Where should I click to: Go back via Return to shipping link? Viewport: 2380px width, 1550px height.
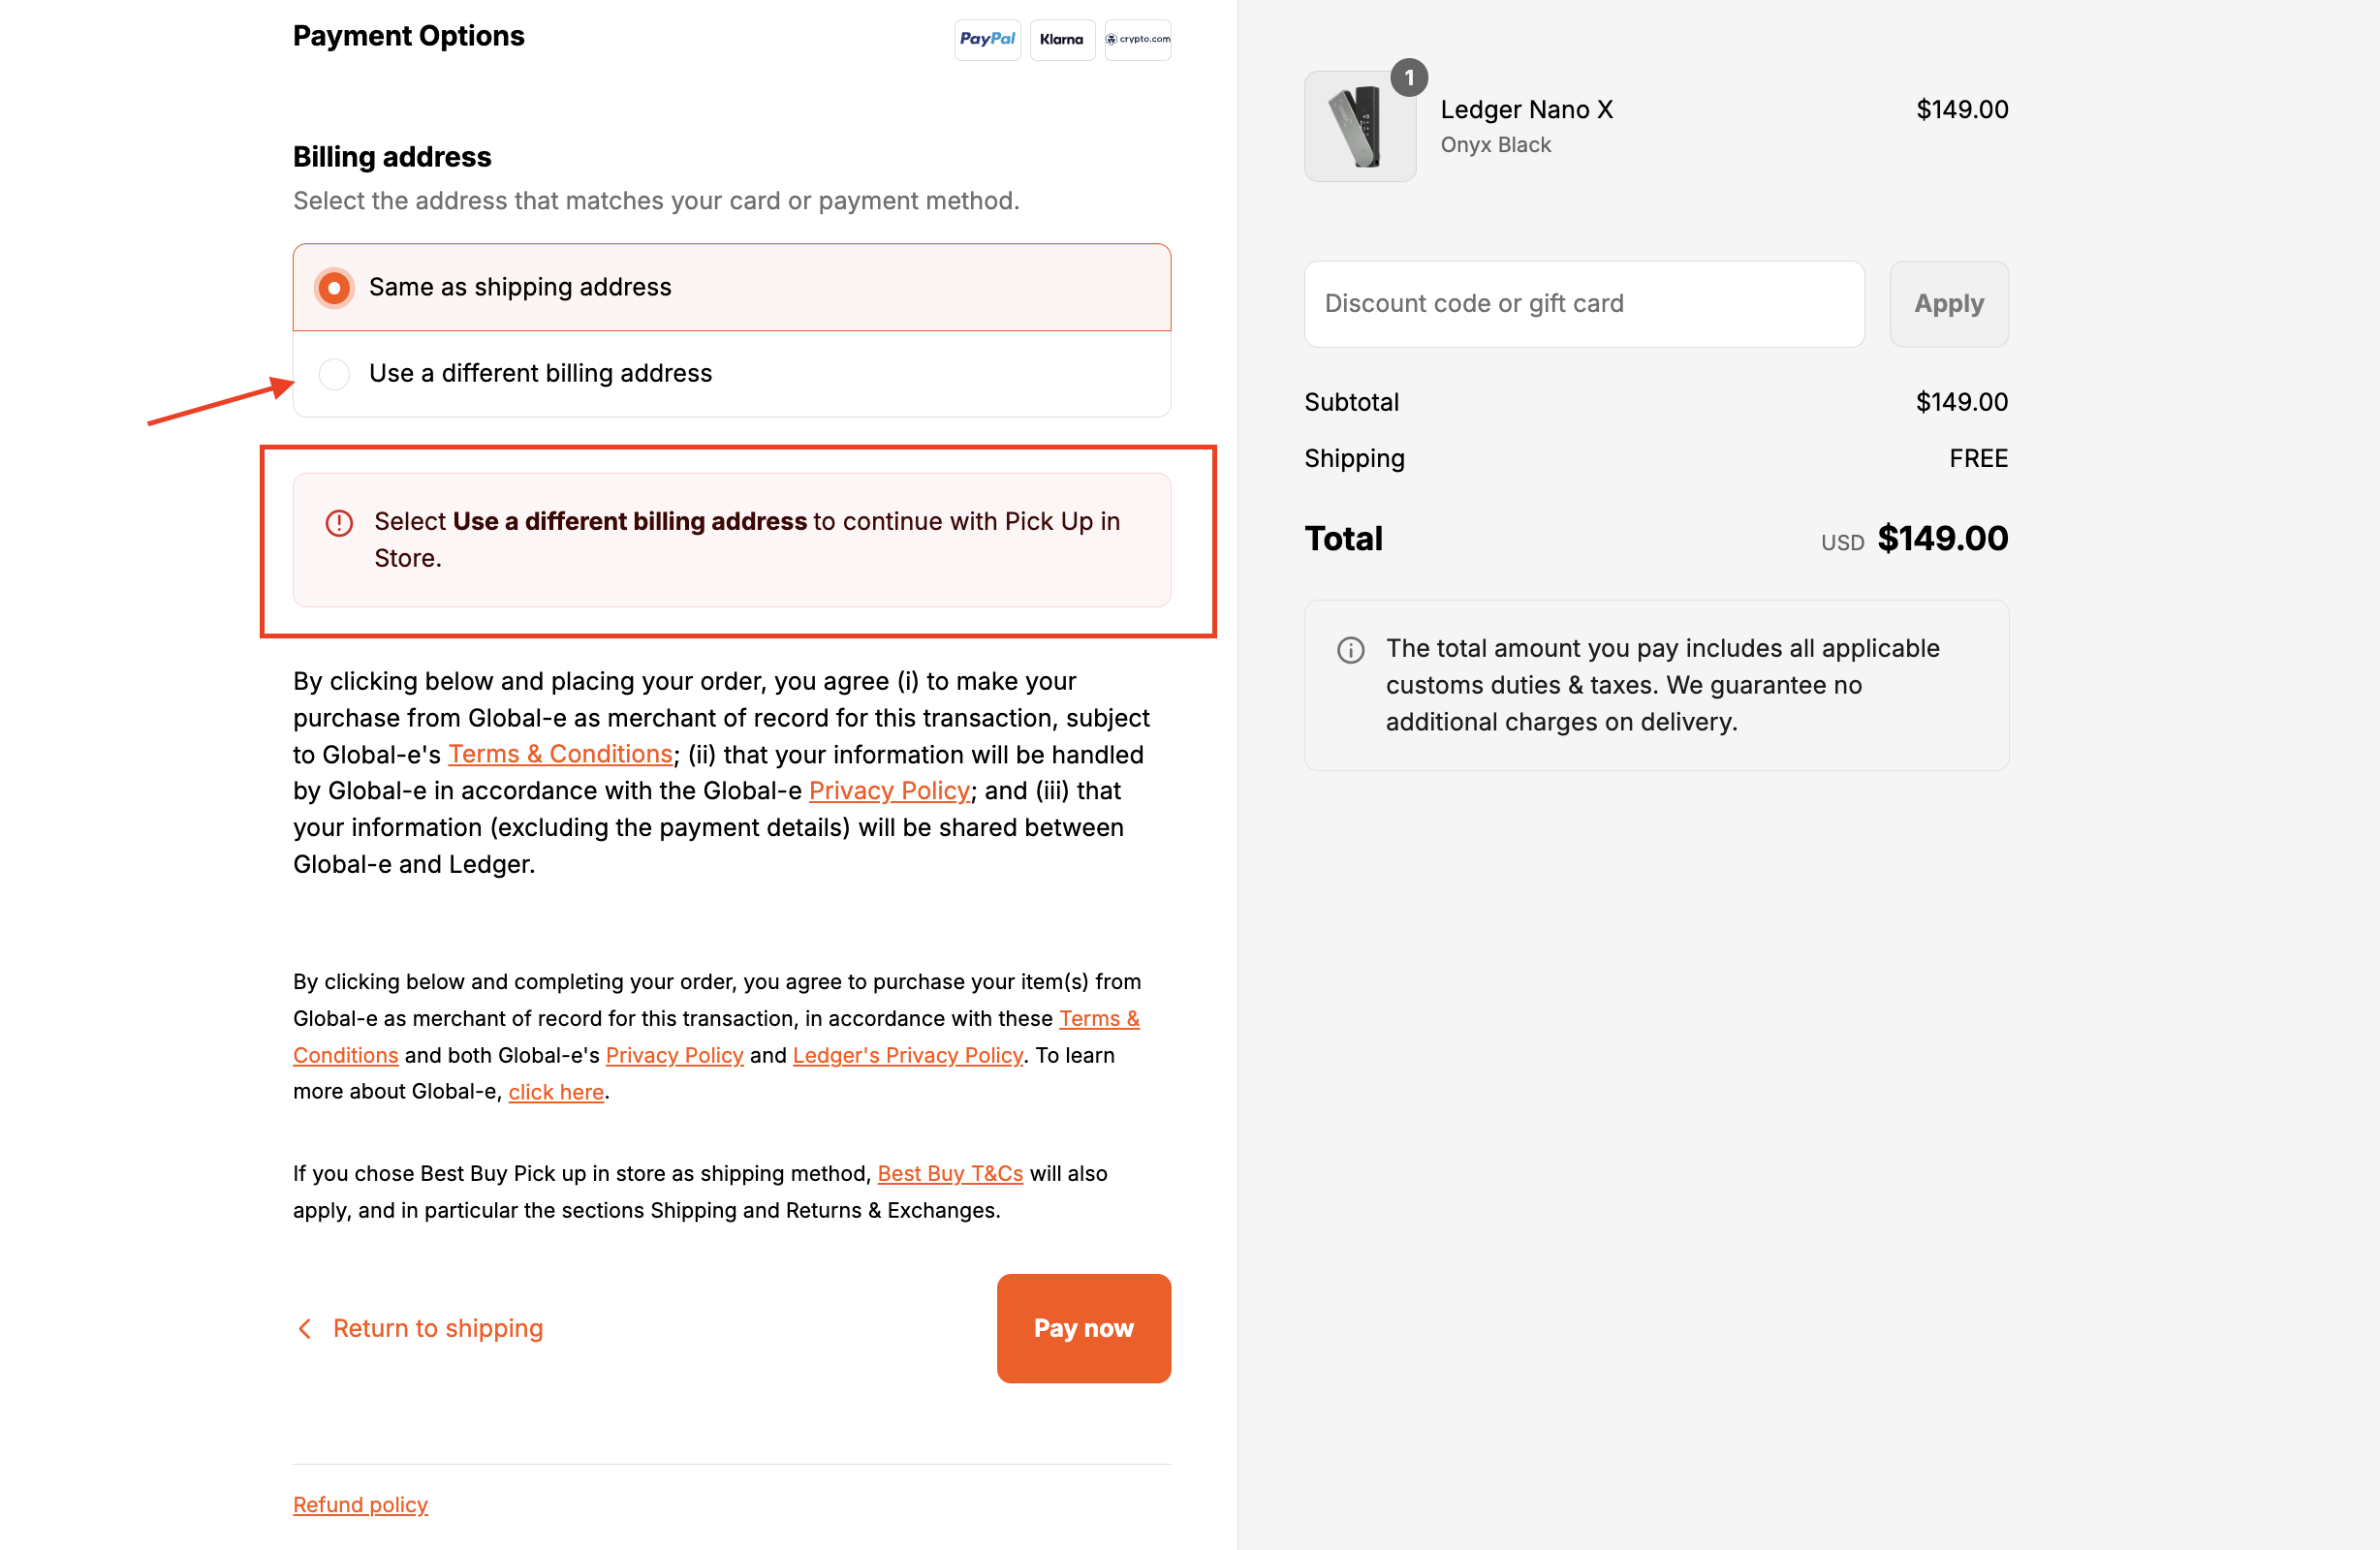437,1328
